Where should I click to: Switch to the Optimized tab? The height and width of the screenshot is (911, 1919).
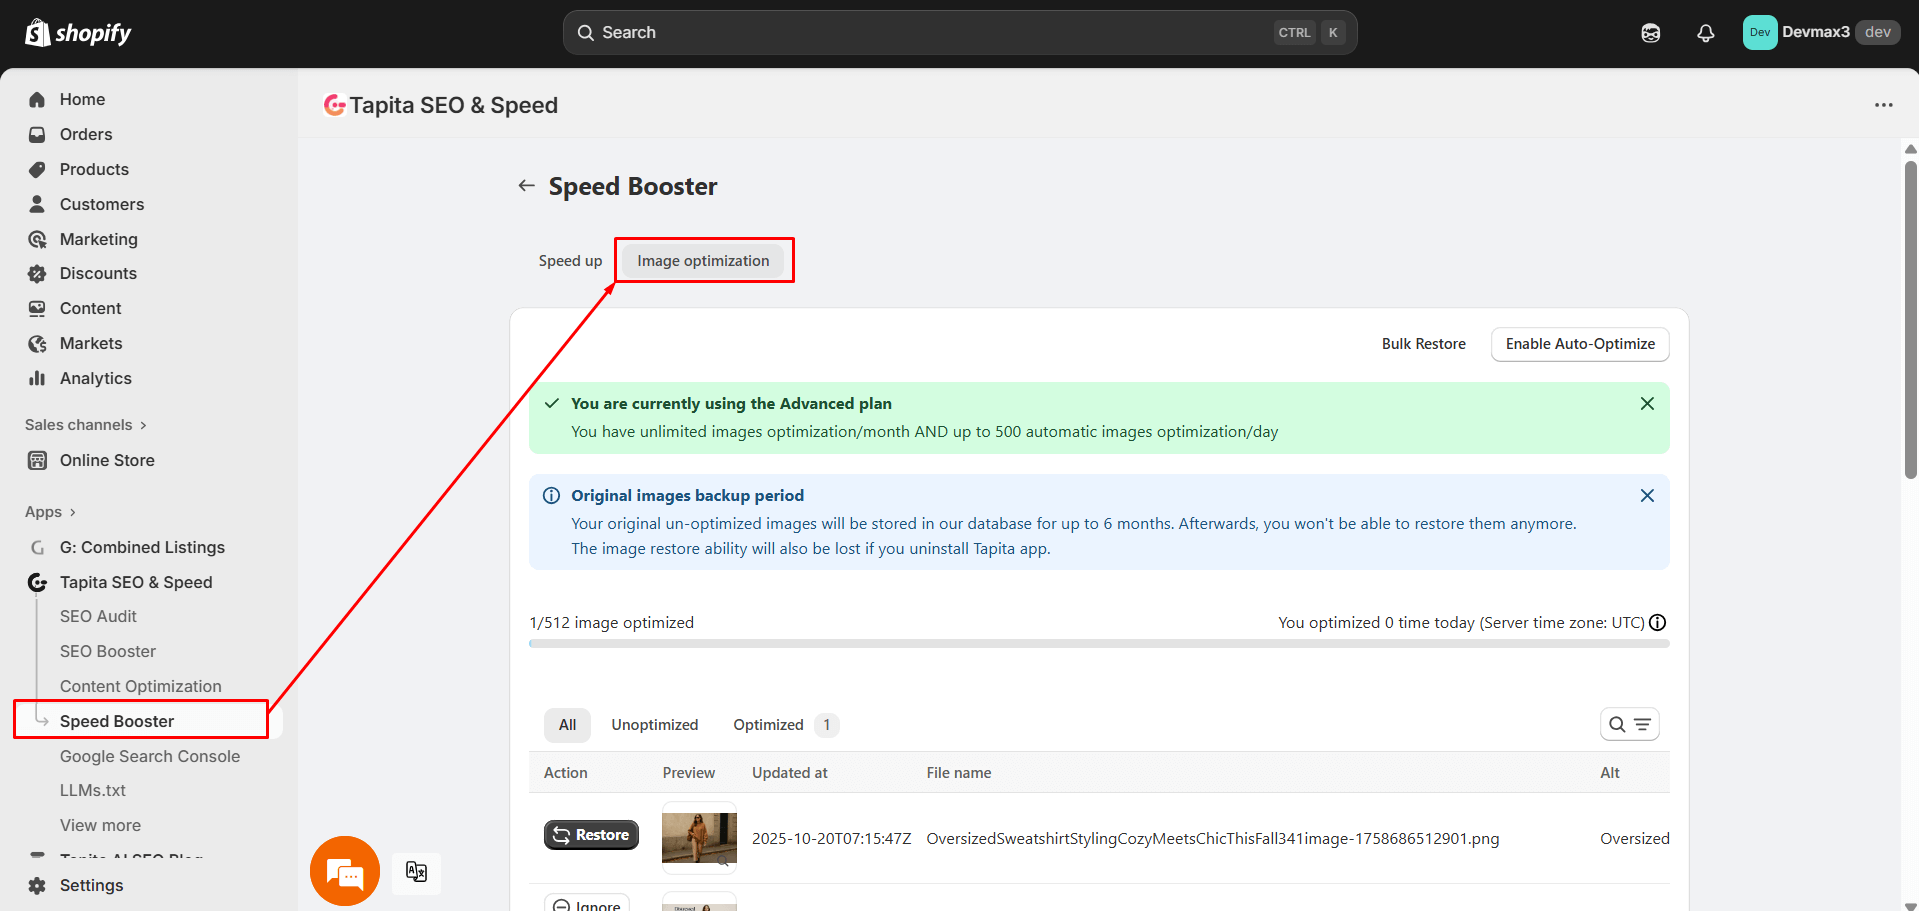pyautogui.click(x=768, y=724)
